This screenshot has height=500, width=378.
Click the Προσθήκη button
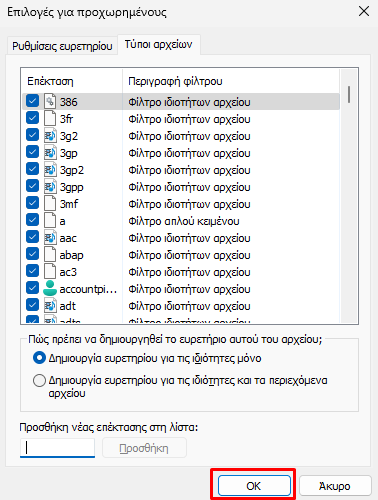[144, 448]
